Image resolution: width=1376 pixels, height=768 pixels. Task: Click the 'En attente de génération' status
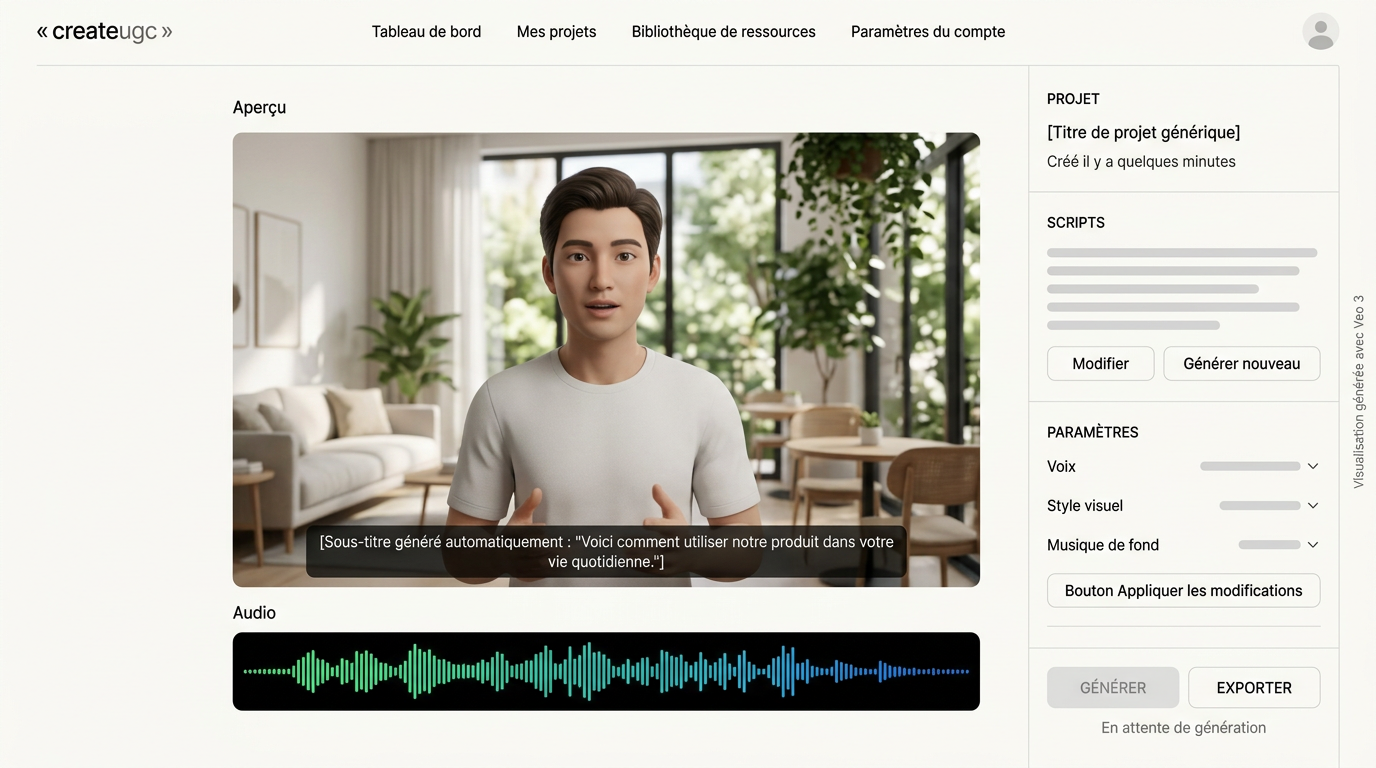click(1183, 728)
